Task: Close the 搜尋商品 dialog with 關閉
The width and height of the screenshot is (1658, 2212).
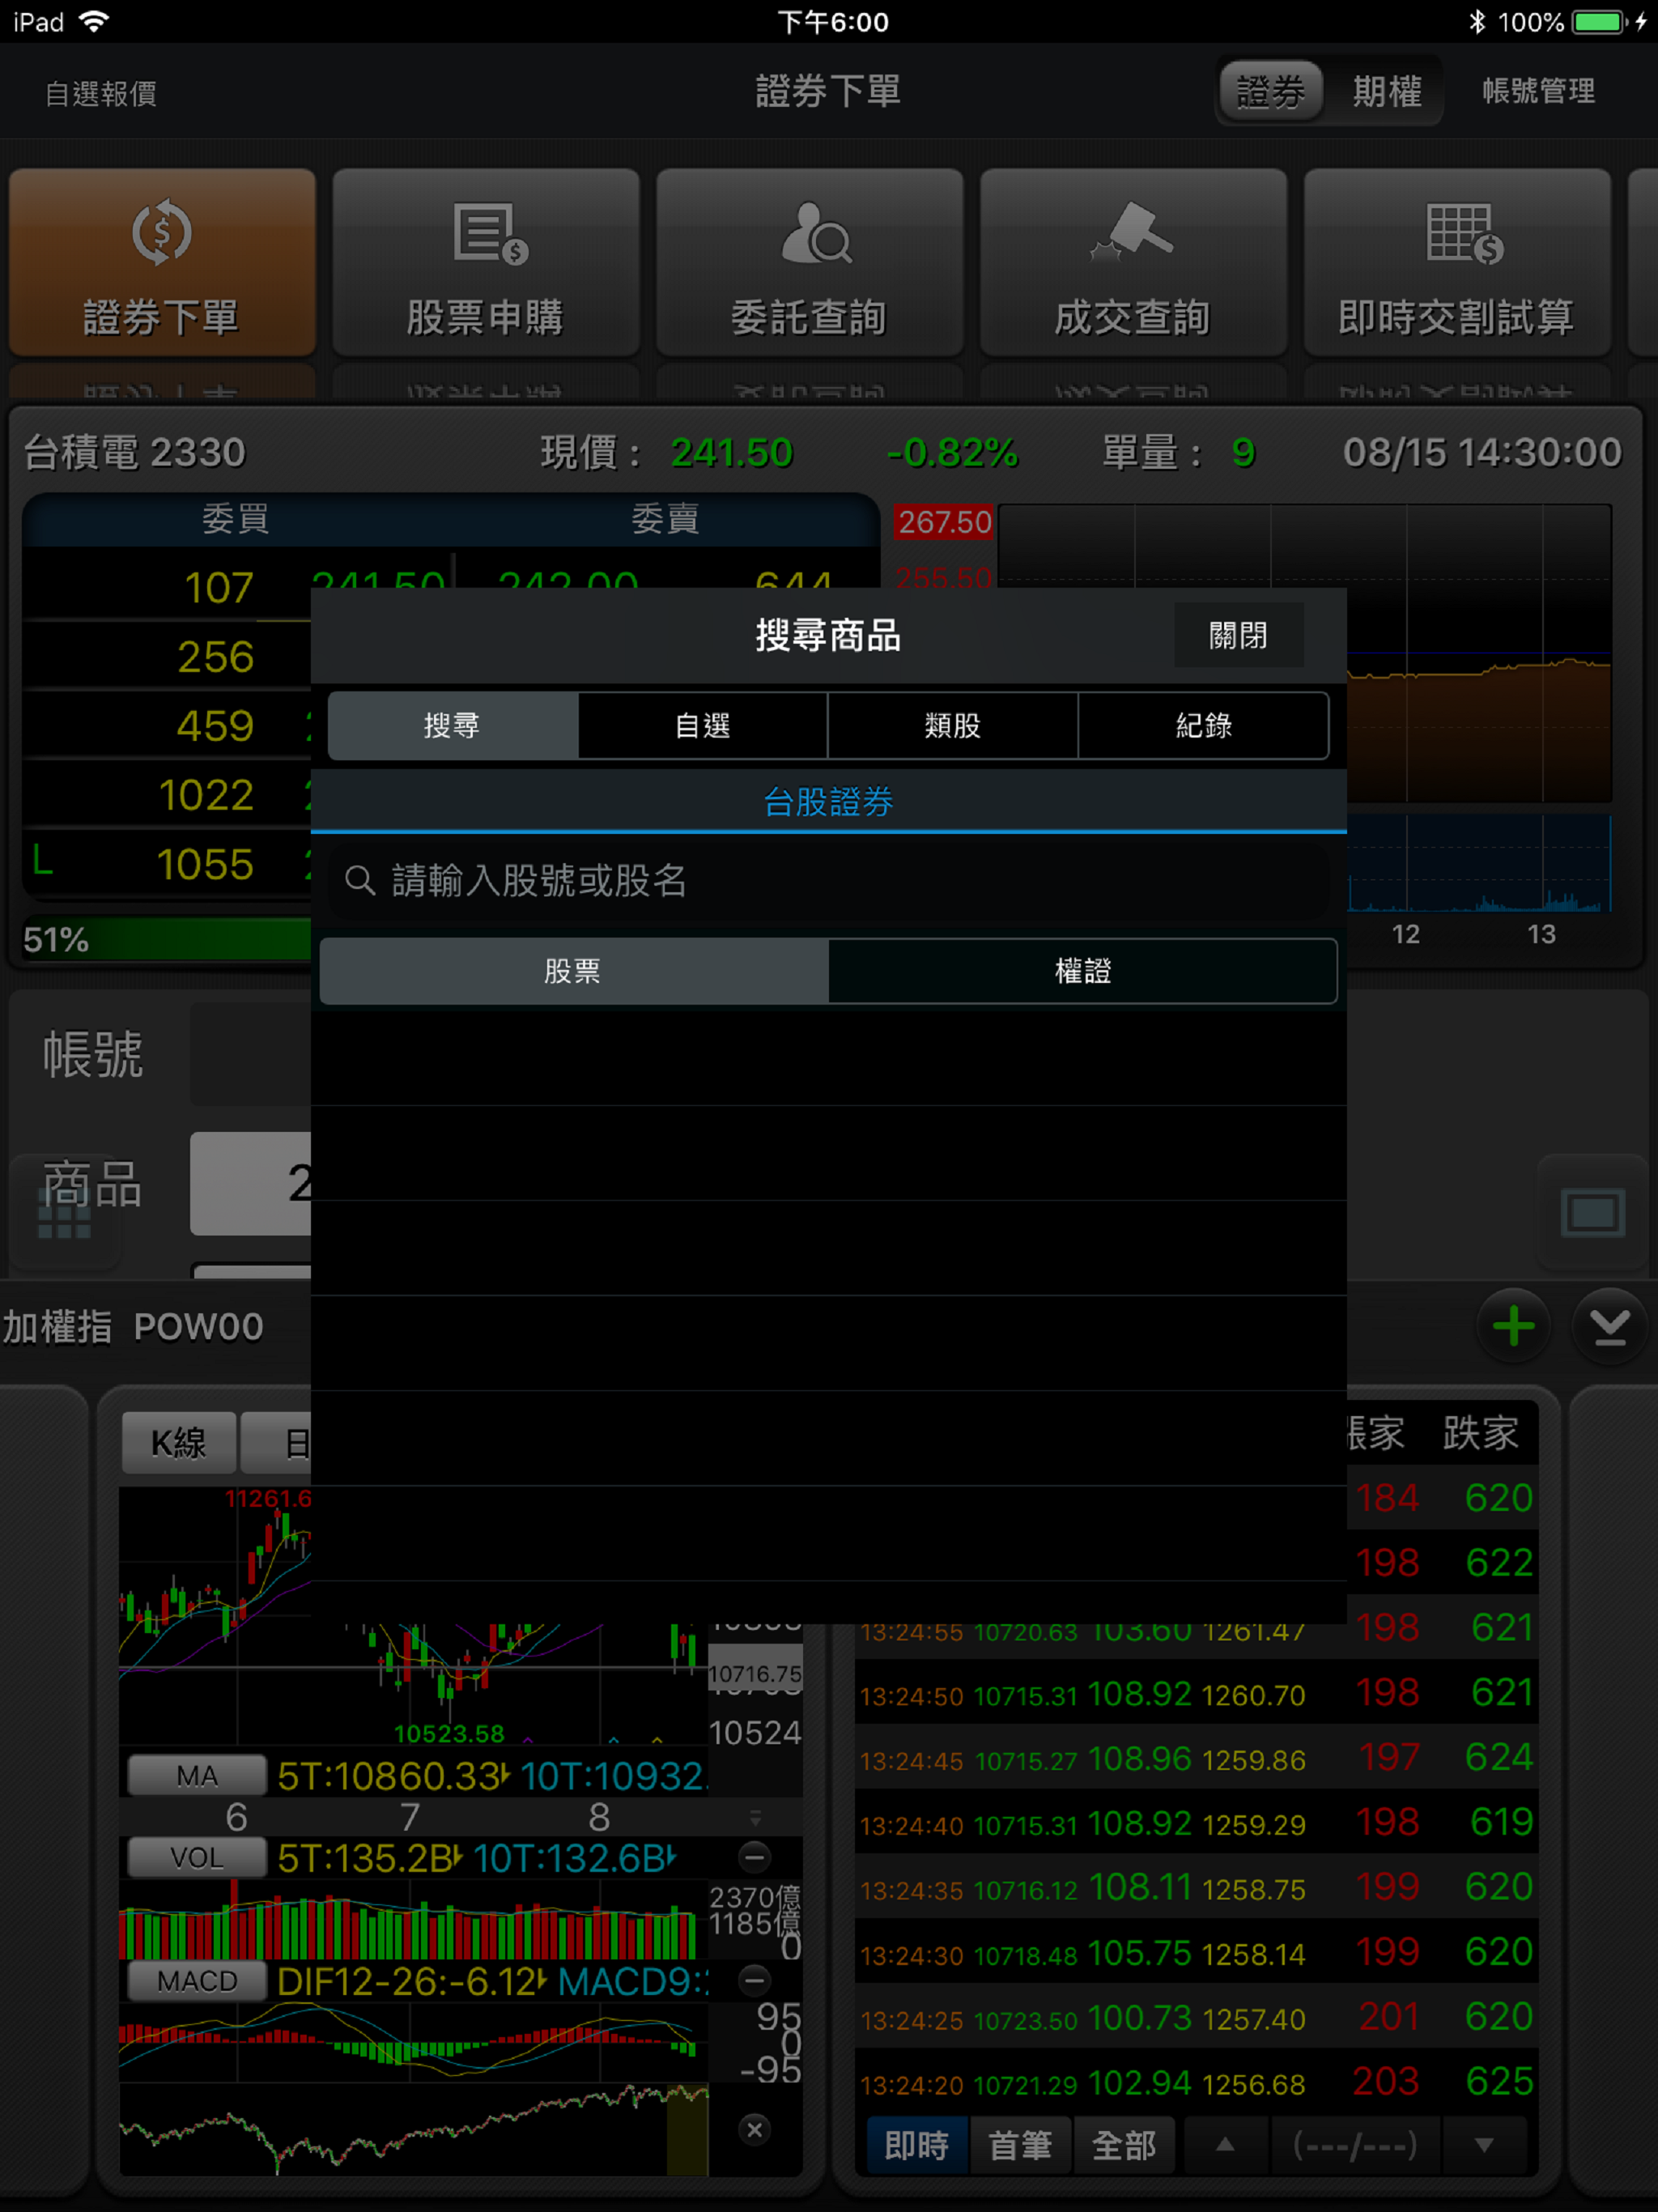Action: [x=1239, y=635]
